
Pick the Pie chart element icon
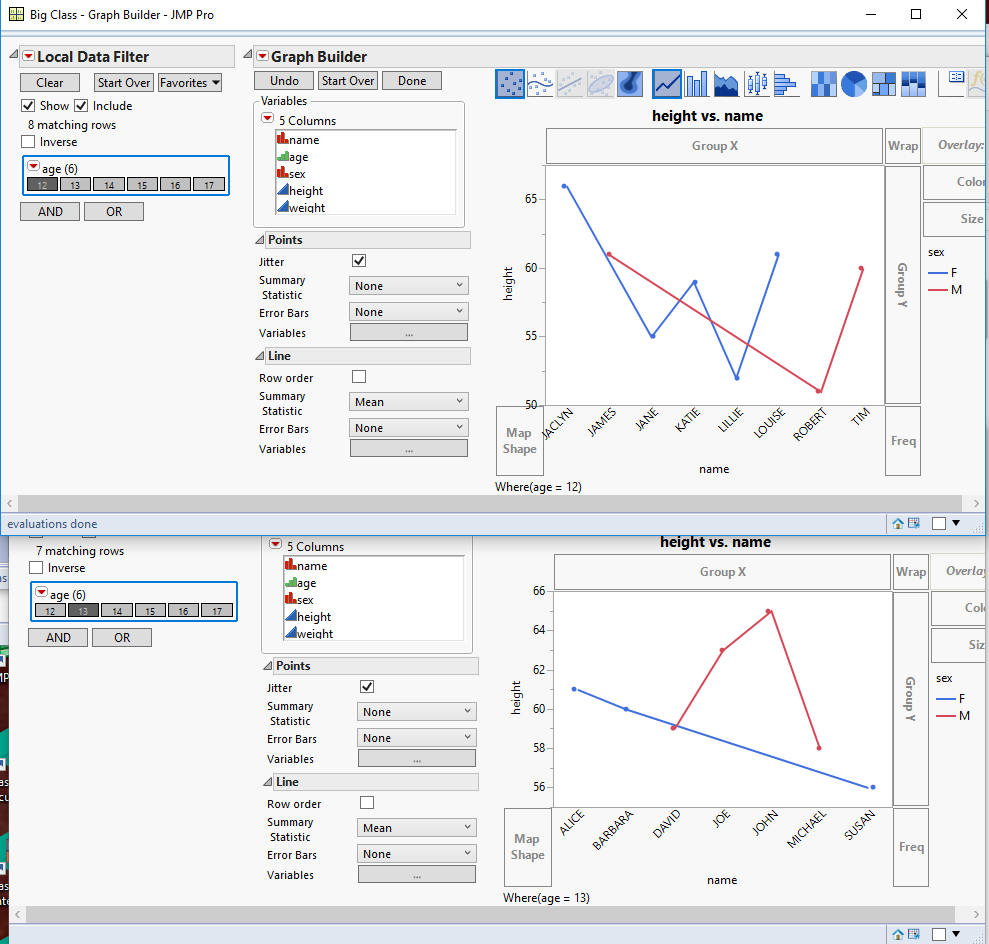coord(854,83)
